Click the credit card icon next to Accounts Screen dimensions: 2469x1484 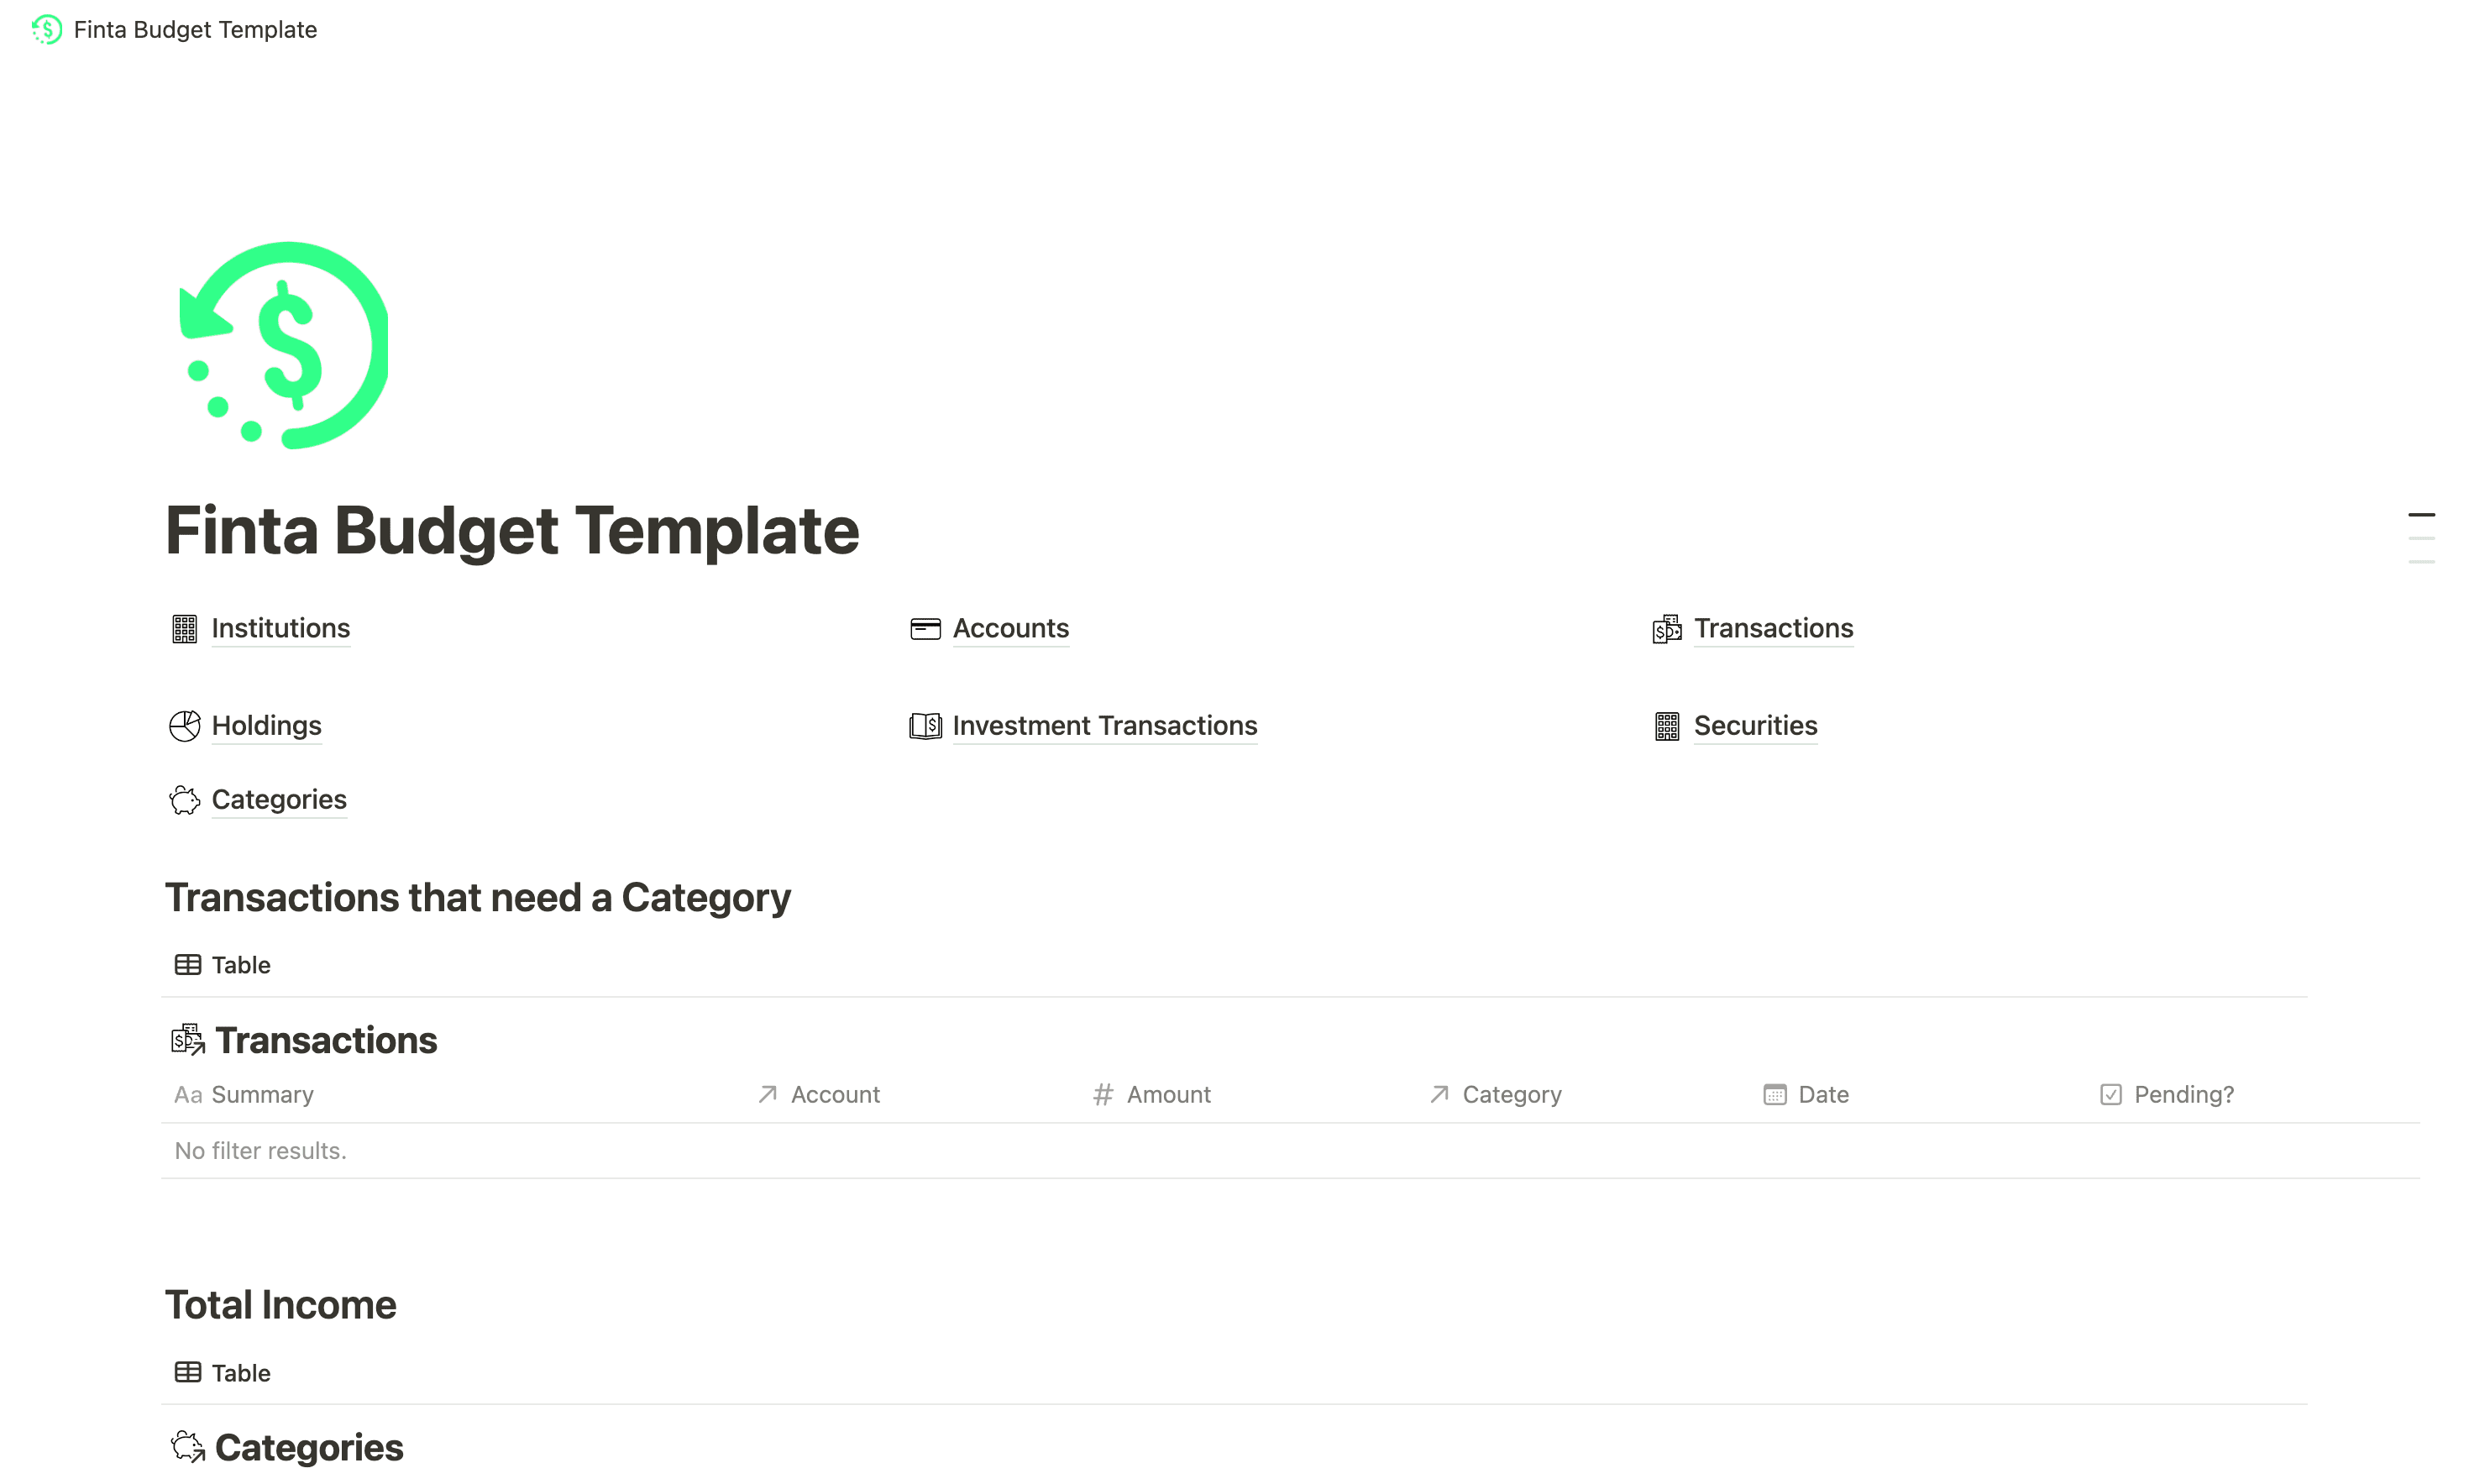tap(926, 629)
